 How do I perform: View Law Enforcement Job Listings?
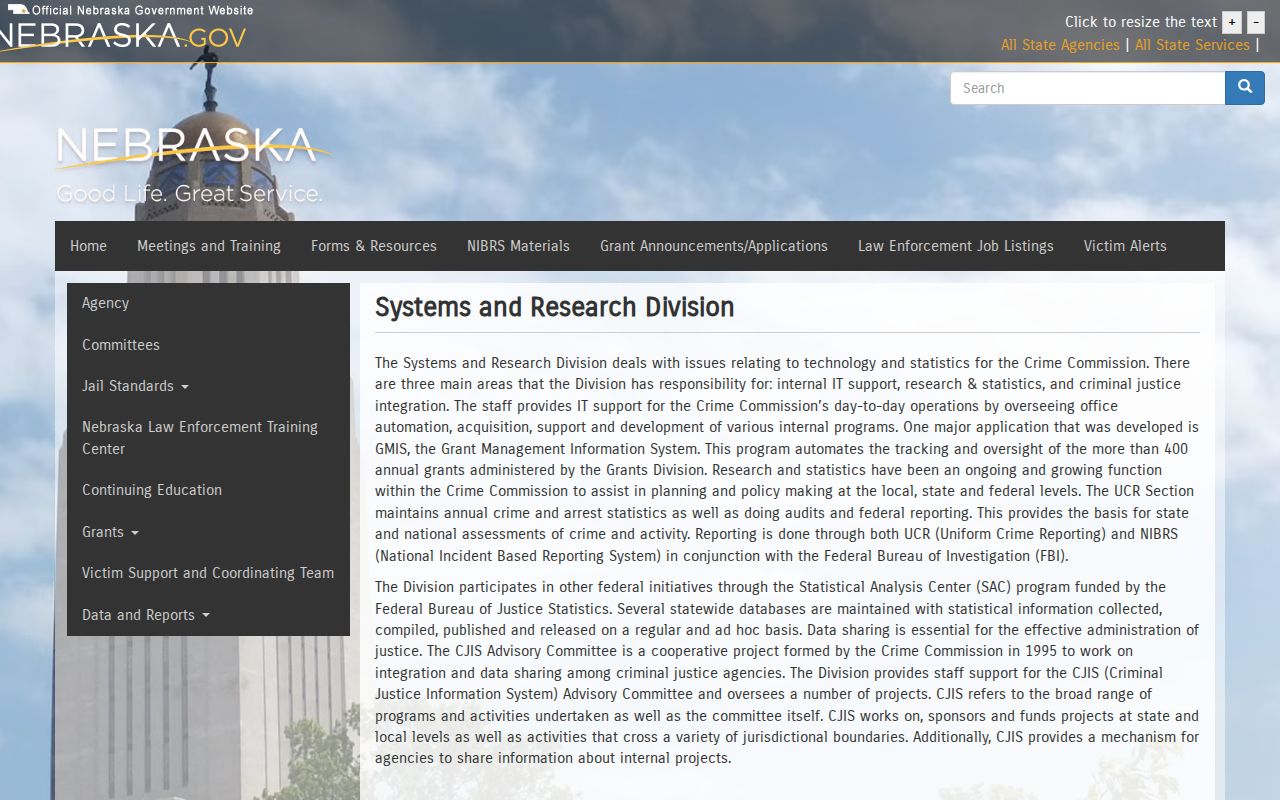[x=956, y=246]
